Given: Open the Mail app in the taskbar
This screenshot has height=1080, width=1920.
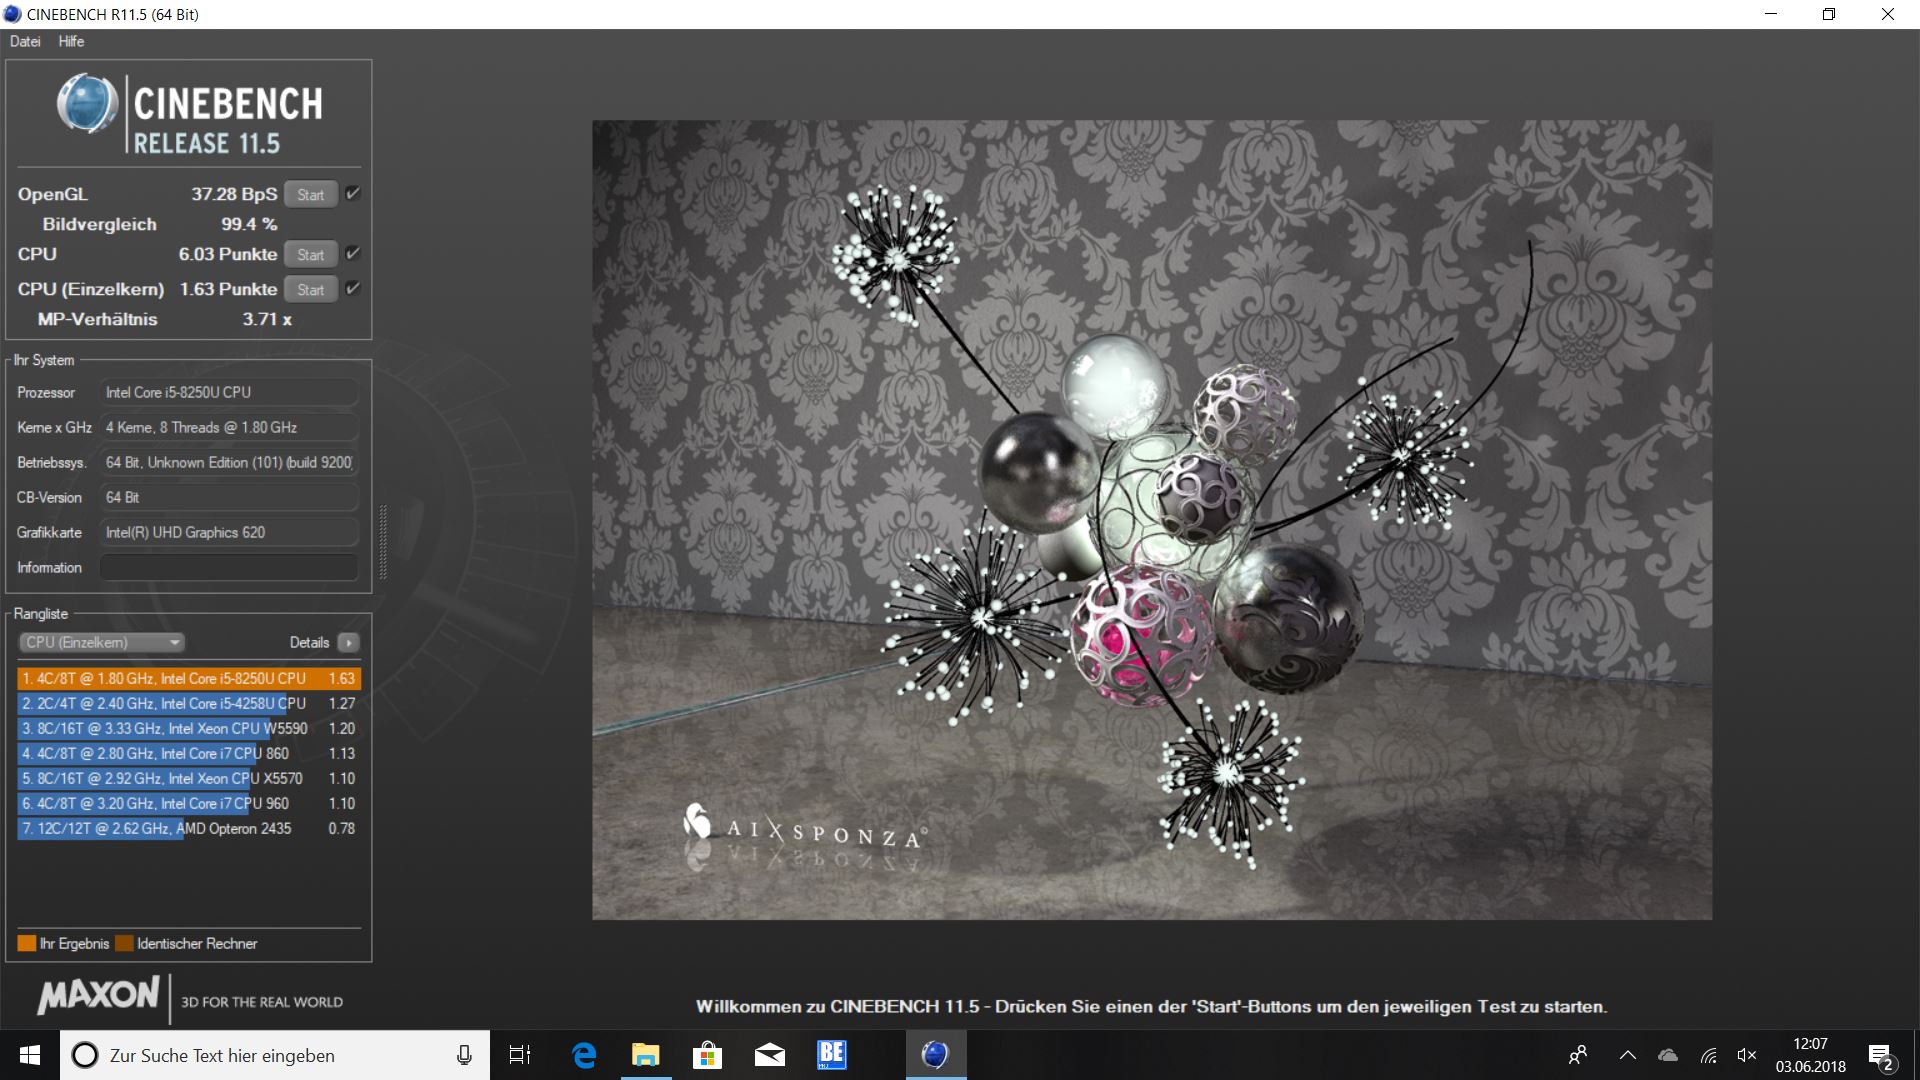Looking at the screenshot, I should [769, 1055].
